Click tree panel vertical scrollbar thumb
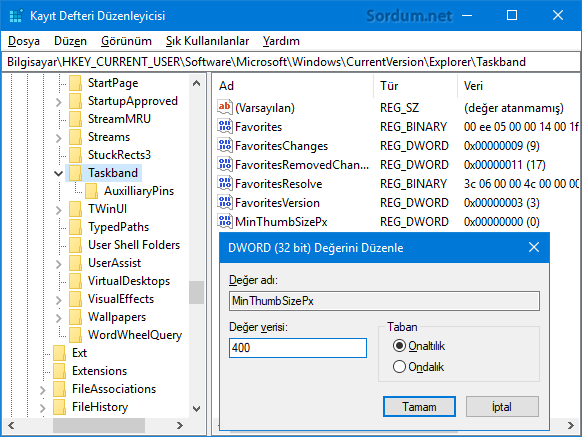Image resolution: width=582 pixels, height=437 pixels. [x=196, y=293]
